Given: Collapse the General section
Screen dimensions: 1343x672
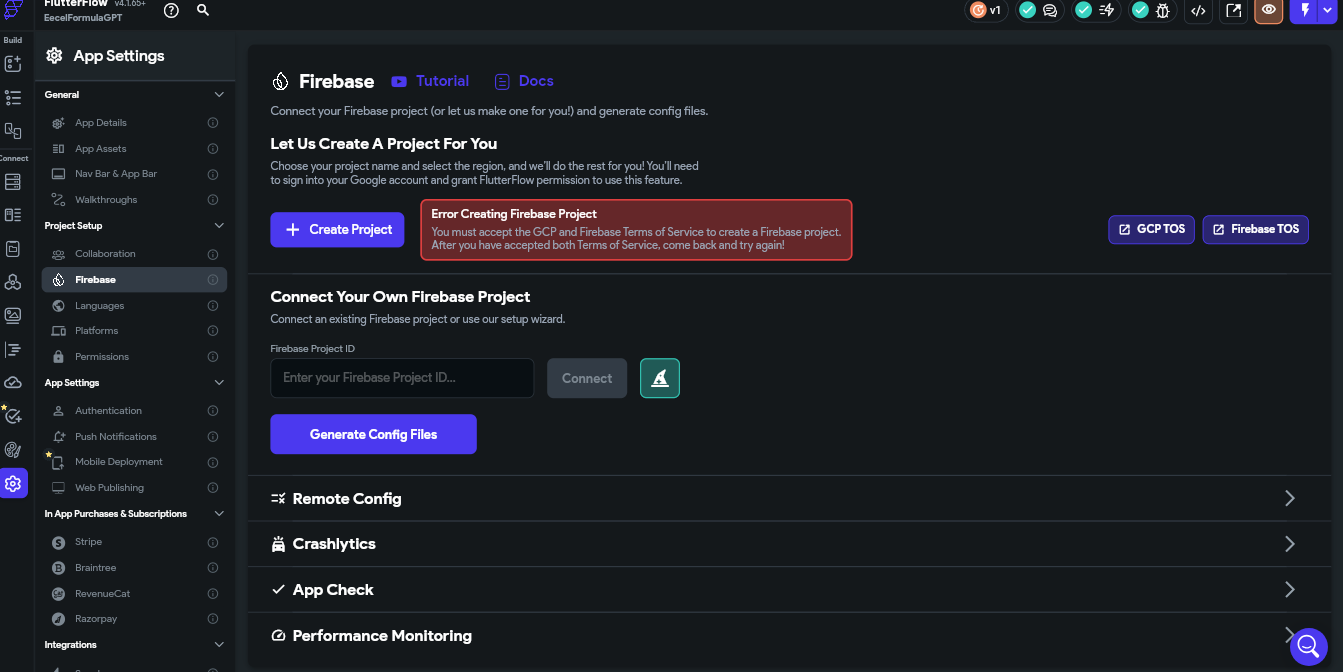Looking at the screenshot, I should coord(219,95).
